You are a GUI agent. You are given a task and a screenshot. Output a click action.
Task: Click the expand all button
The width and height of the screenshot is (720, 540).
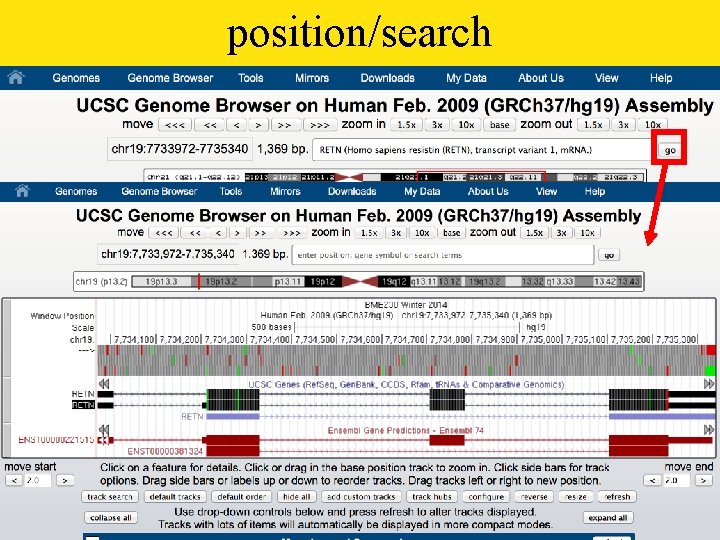click(608, 518)
